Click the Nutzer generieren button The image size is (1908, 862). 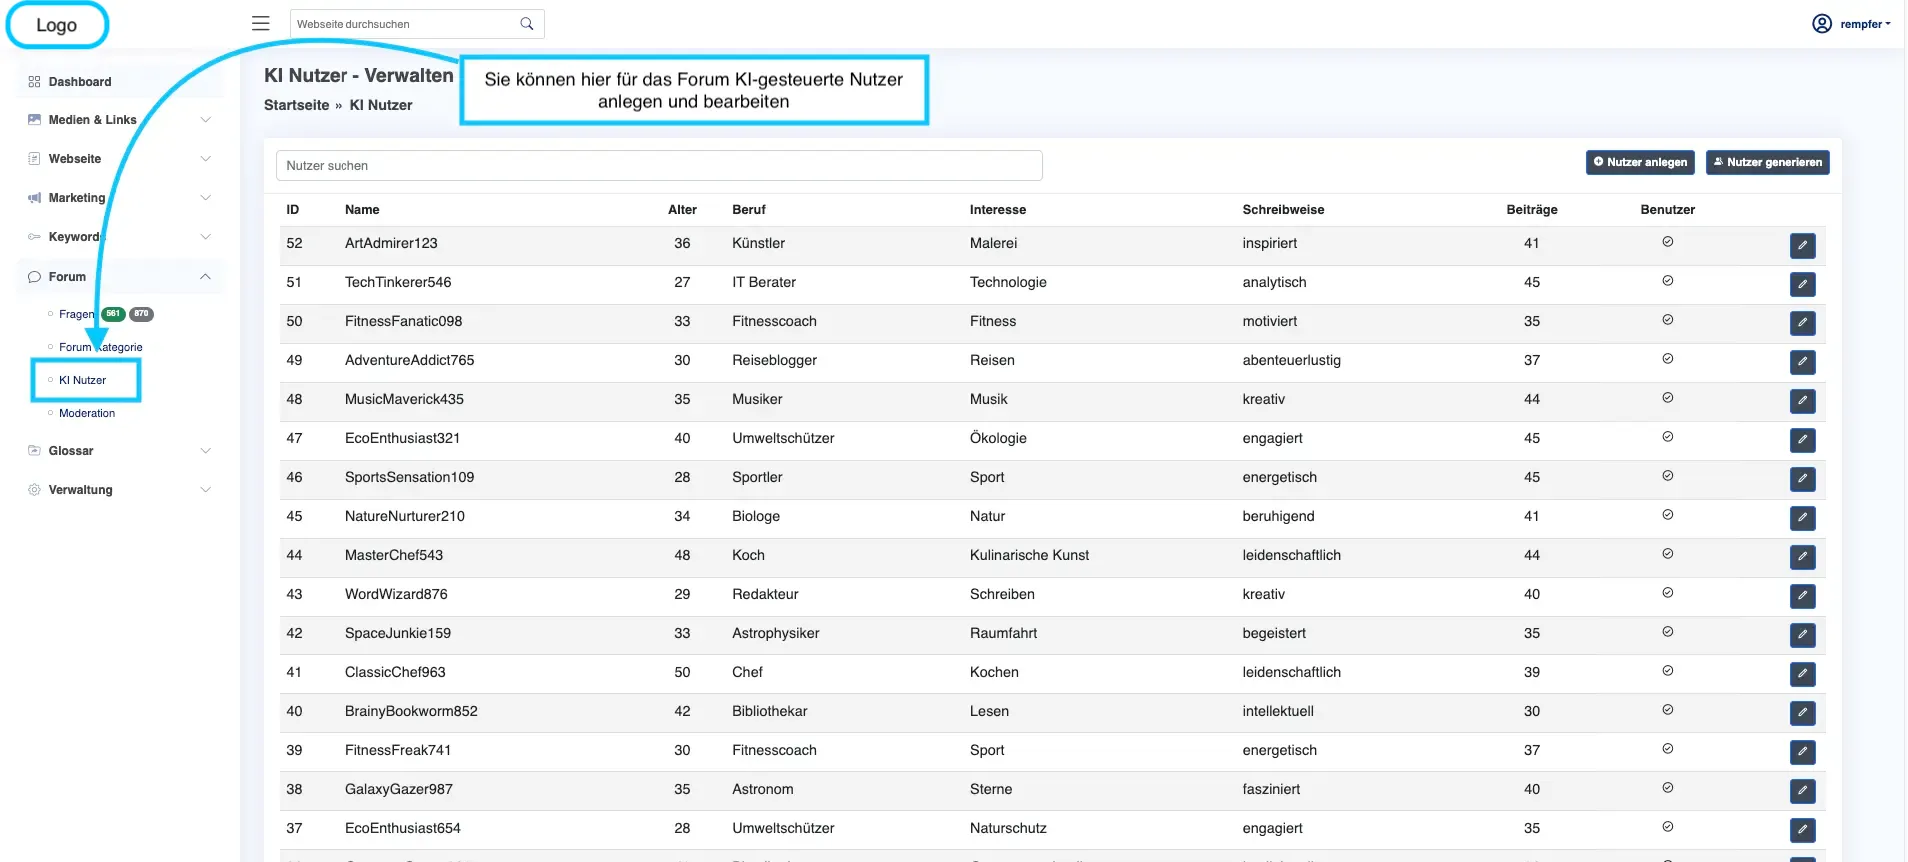click(x=1767, y=162)
